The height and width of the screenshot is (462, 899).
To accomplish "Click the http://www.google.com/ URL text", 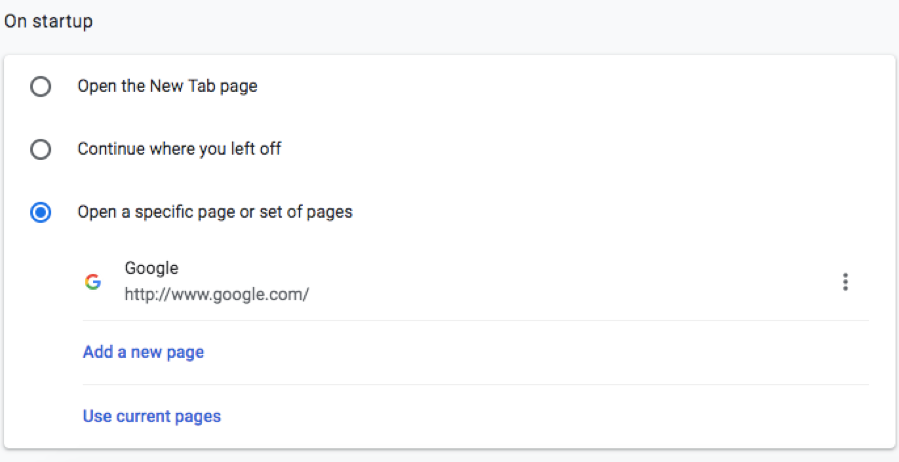I will pos(216,295).
